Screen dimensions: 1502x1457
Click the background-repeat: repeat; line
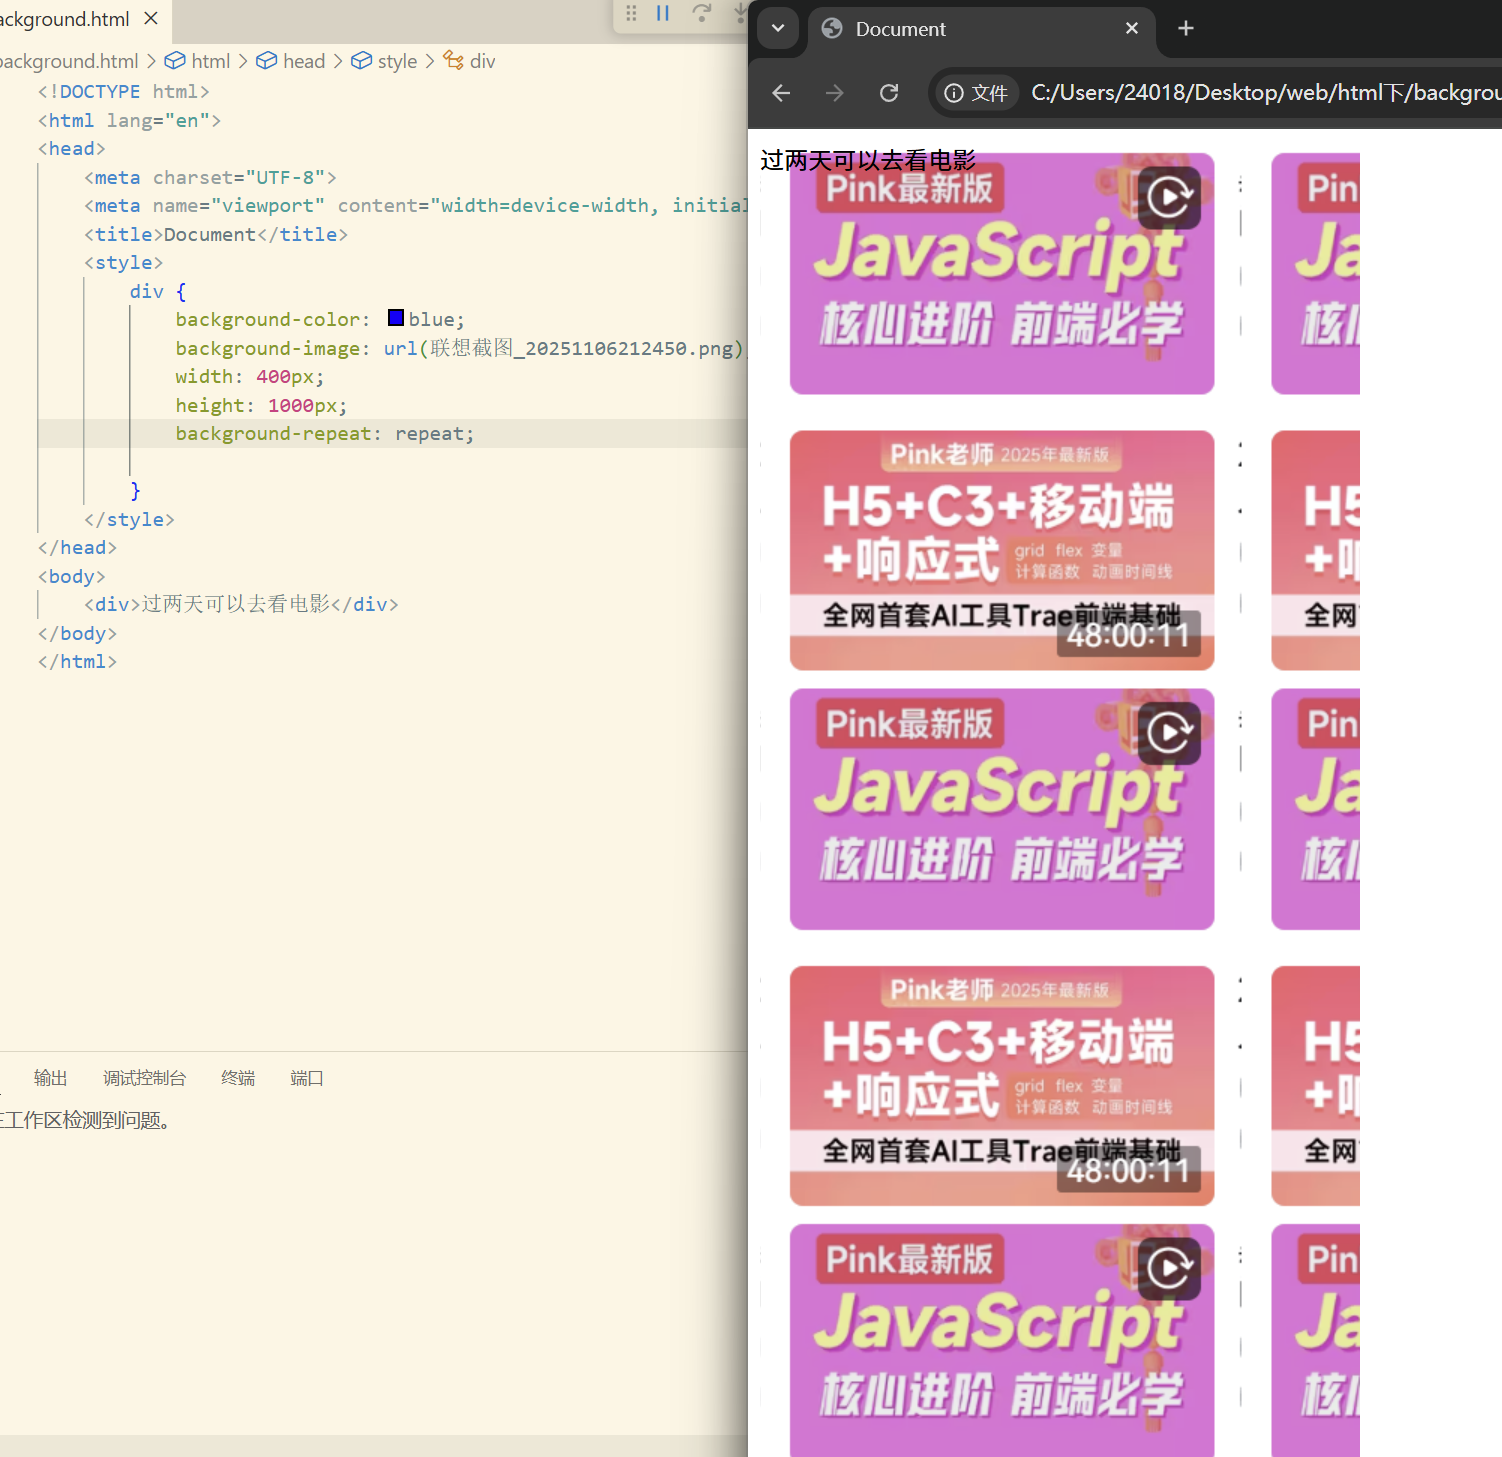coord(325,433)
